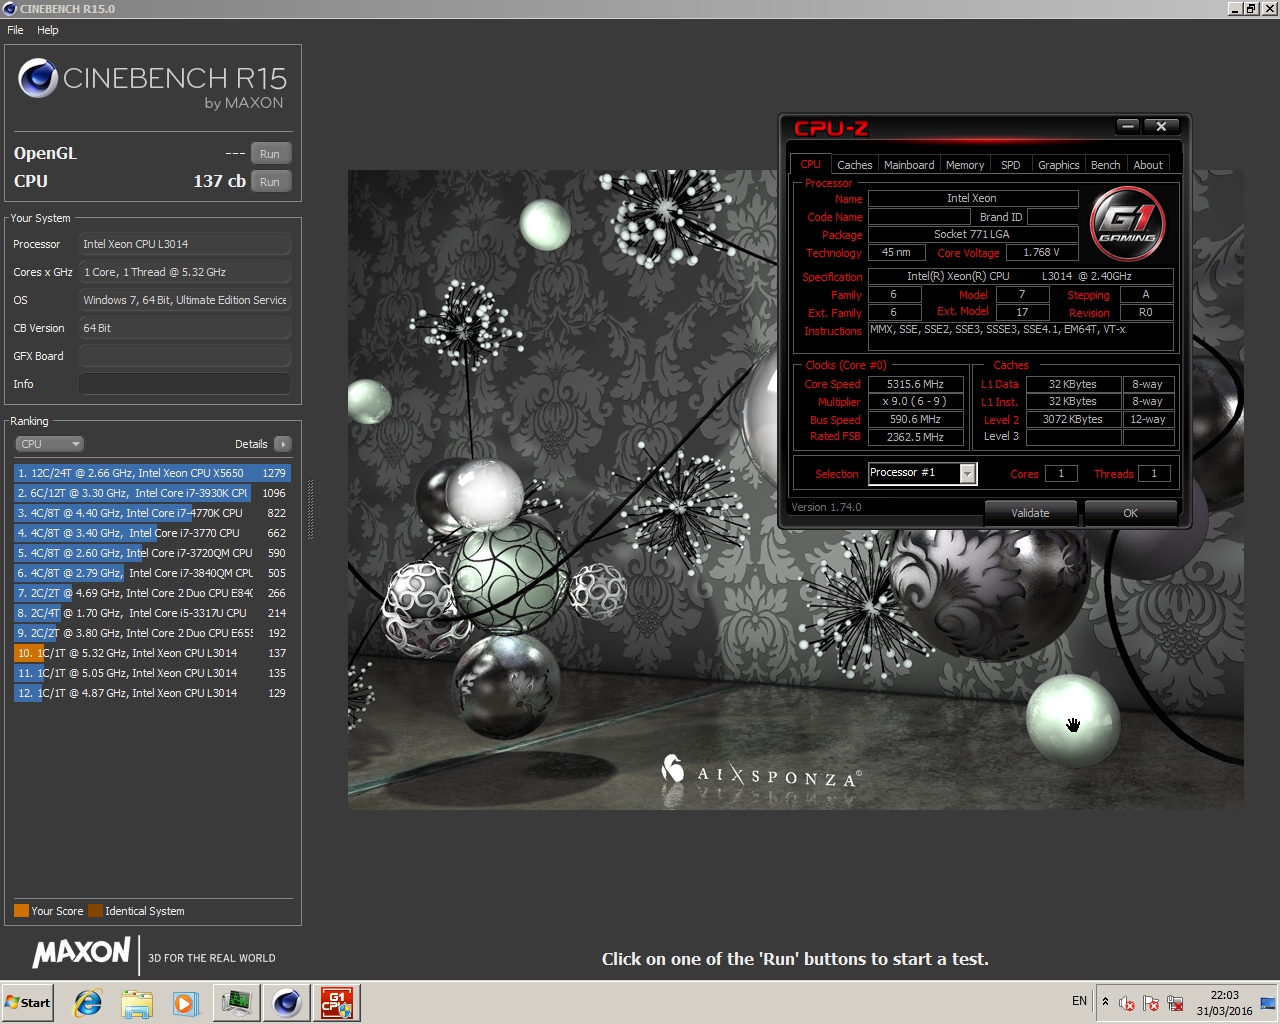Select ranking row 9 Core 2 Duo 3.80 GHz
This screenshot has width=1280, height=1024.
[x=152, y=633]
